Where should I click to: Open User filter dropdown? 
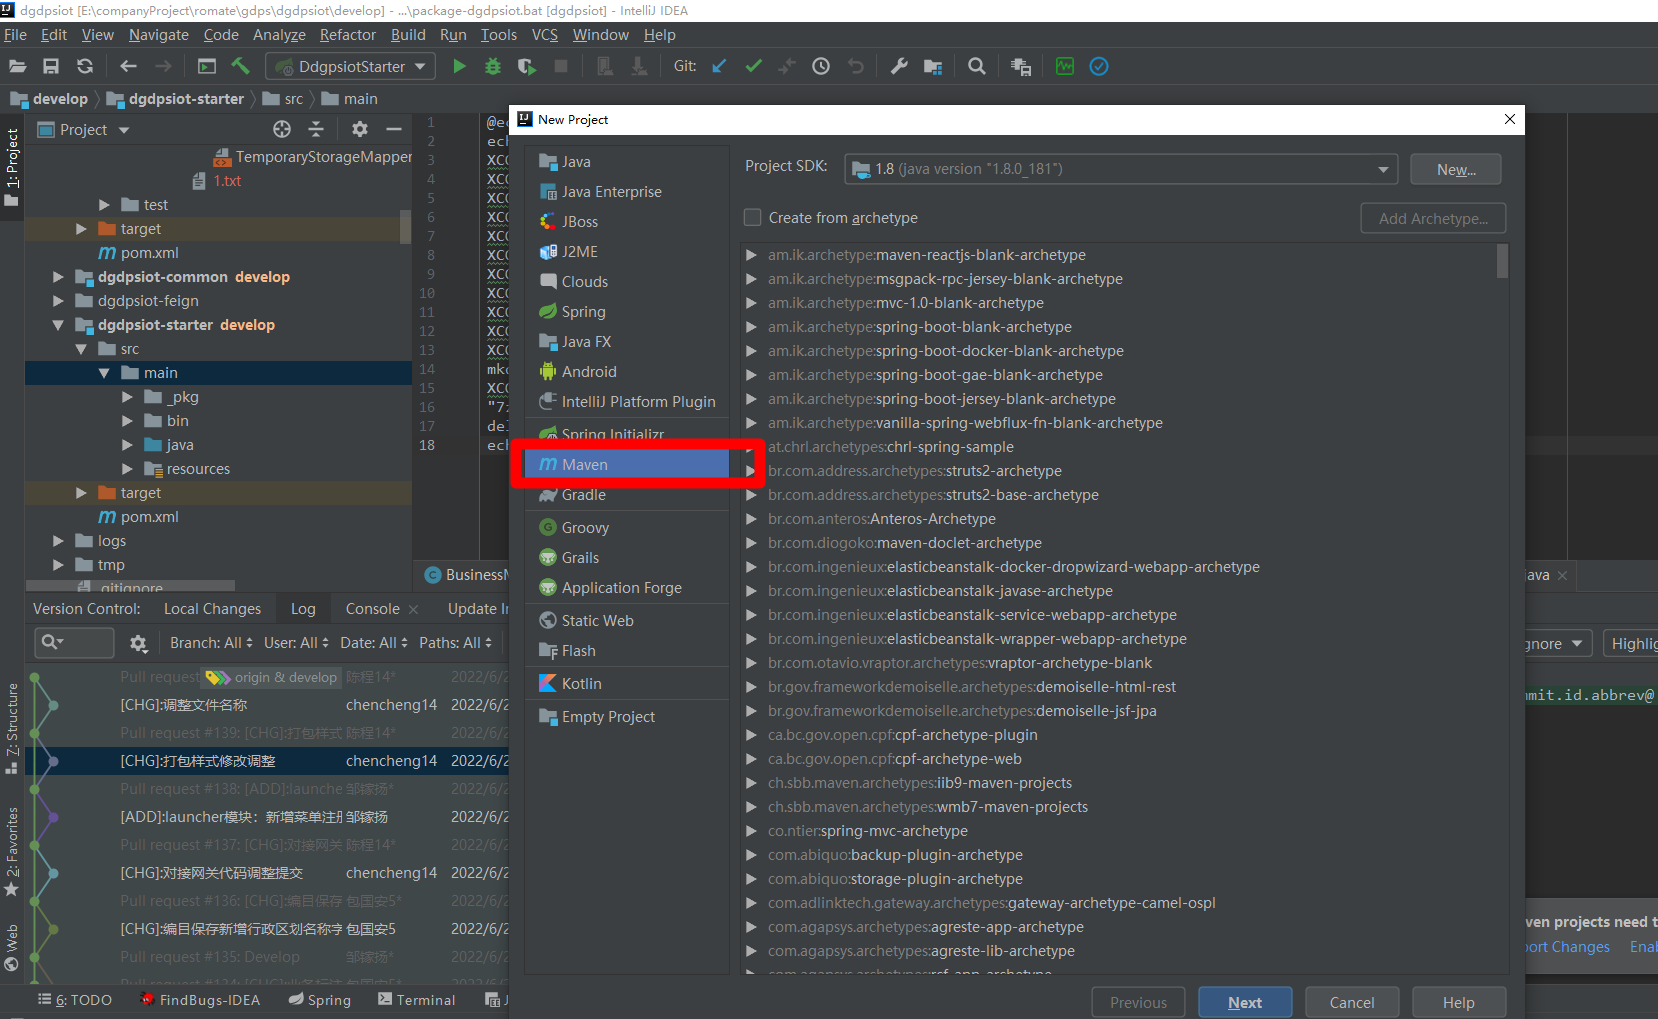coord(296,643)
